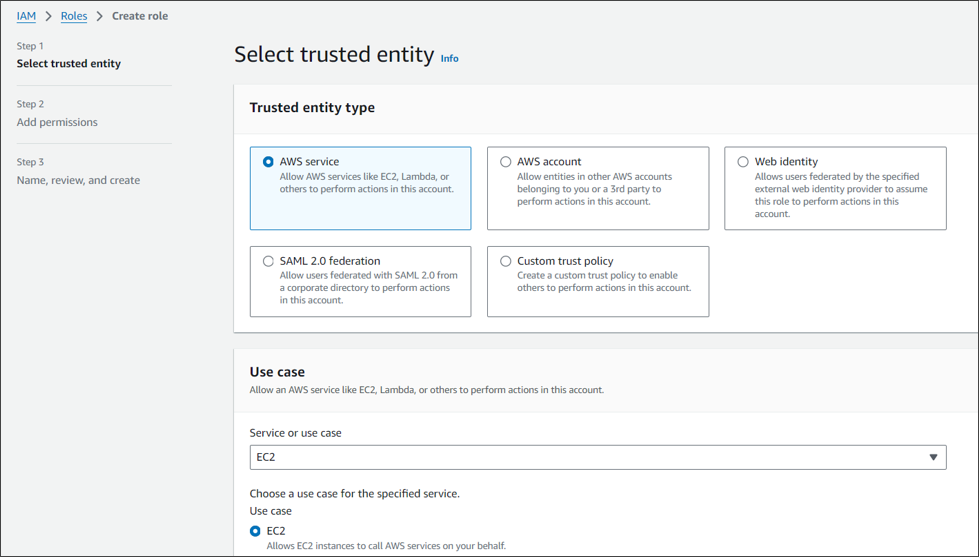This screenshot has height=557, width=979.
Task: Open the IAM breadcrumb link
Action: (26, 16)
